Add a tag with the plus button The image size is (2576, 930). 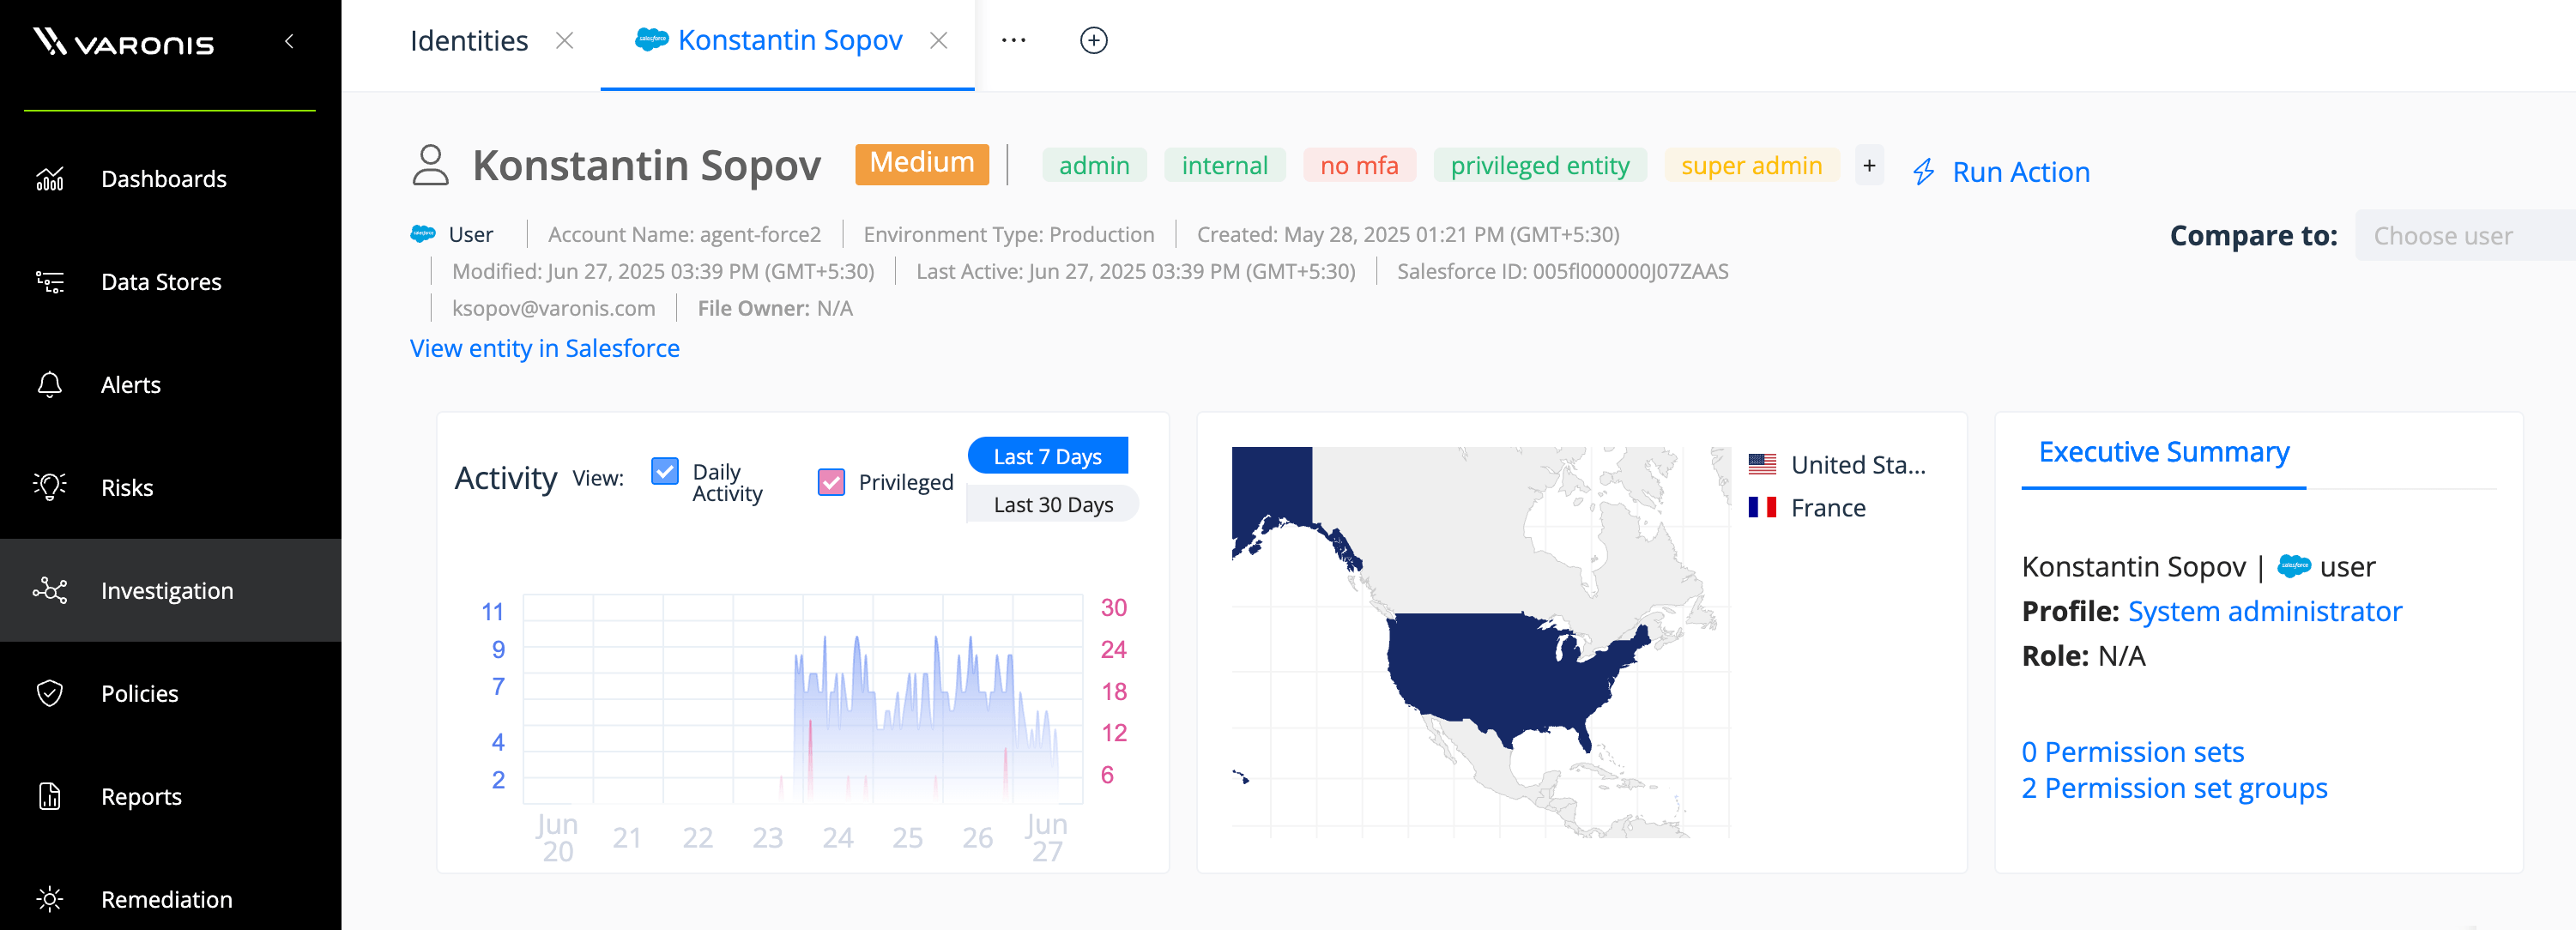[x=1869, y=165]
